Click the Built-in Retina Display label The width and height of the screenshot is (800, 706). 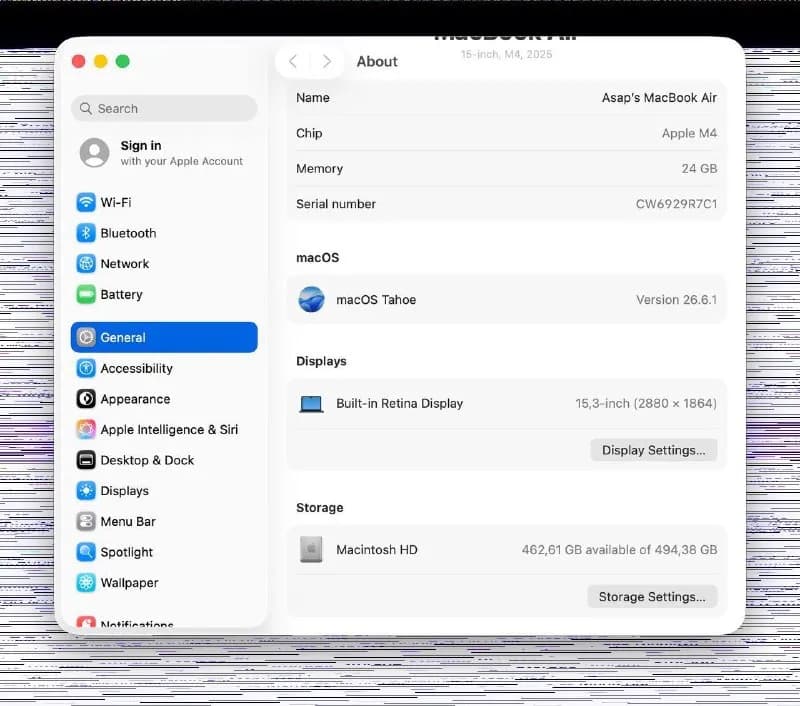click(399, 404)
